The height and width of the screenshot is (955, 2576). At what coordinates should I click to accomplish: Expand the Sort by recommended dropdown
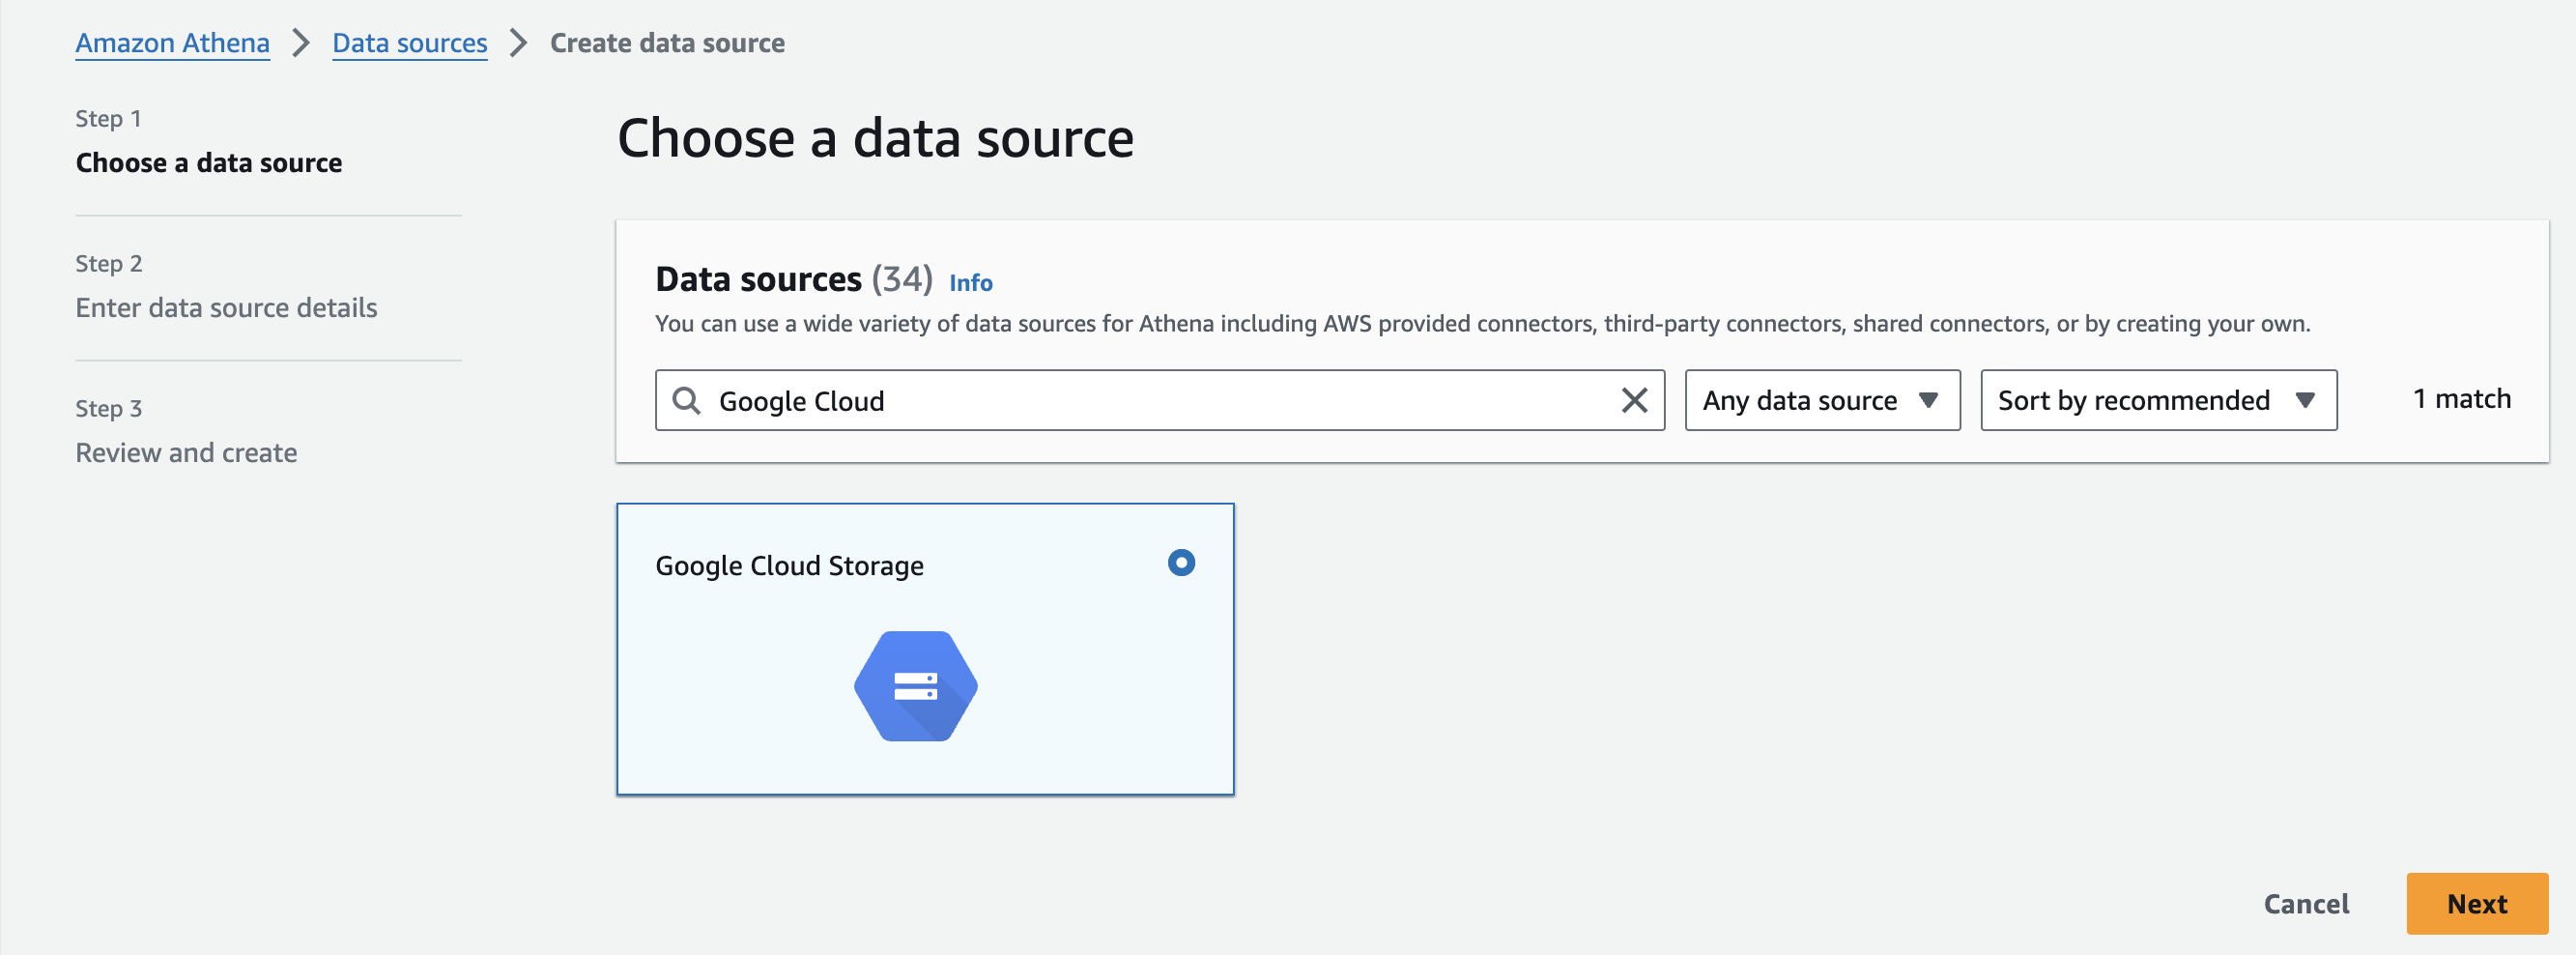tap(2157, 401)
